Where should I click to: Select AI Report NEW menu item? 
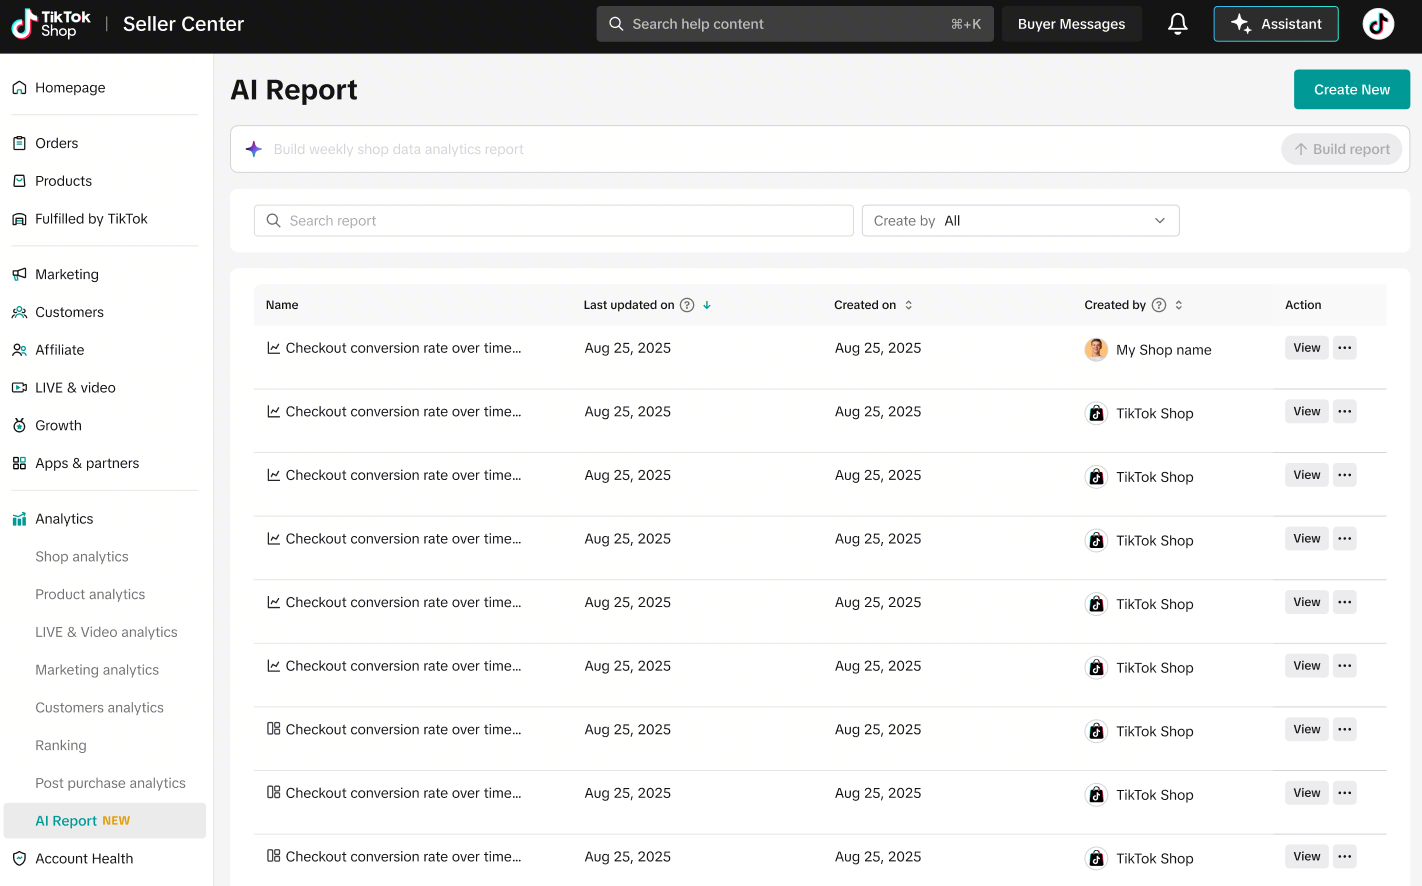point(104,821)
